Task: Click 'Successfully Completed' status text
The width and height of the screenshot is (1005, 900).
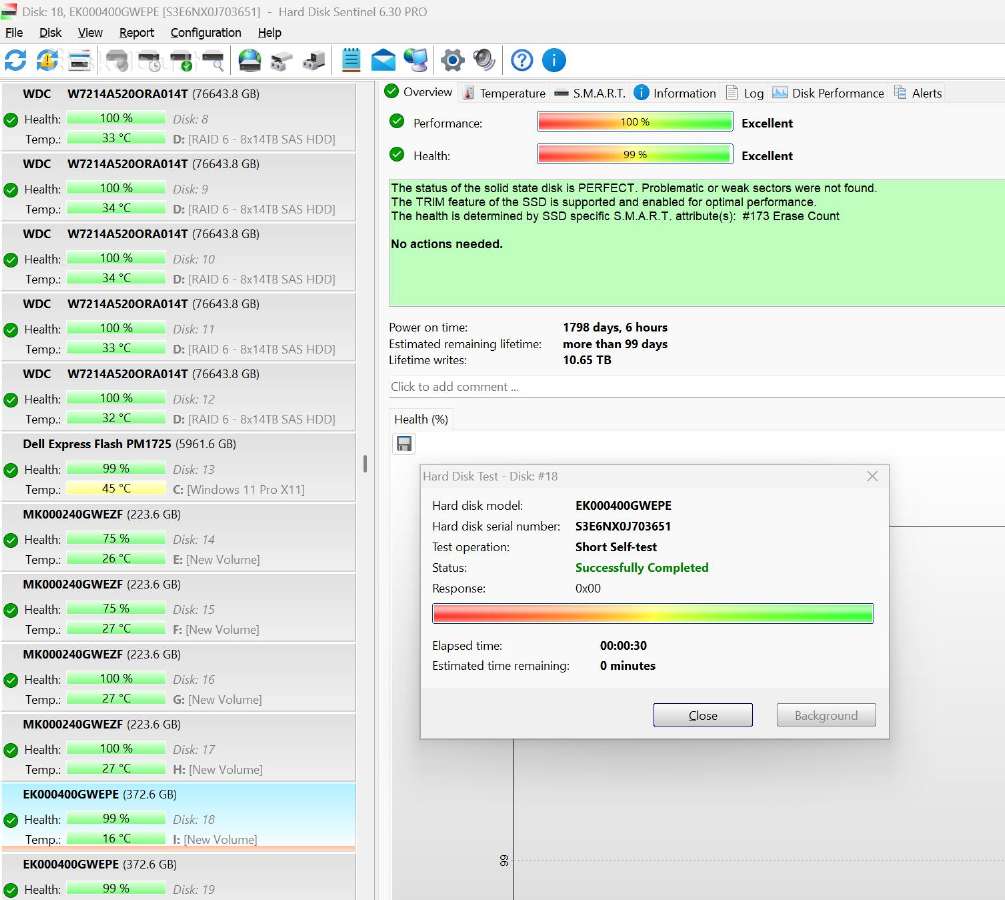Action: click(642, 568)
